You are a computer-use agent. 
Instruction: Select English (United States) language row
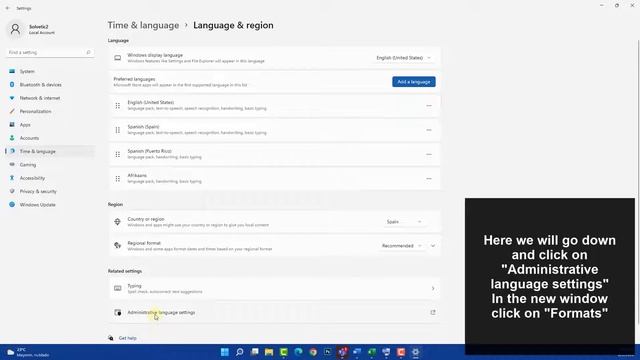(274, 106)
